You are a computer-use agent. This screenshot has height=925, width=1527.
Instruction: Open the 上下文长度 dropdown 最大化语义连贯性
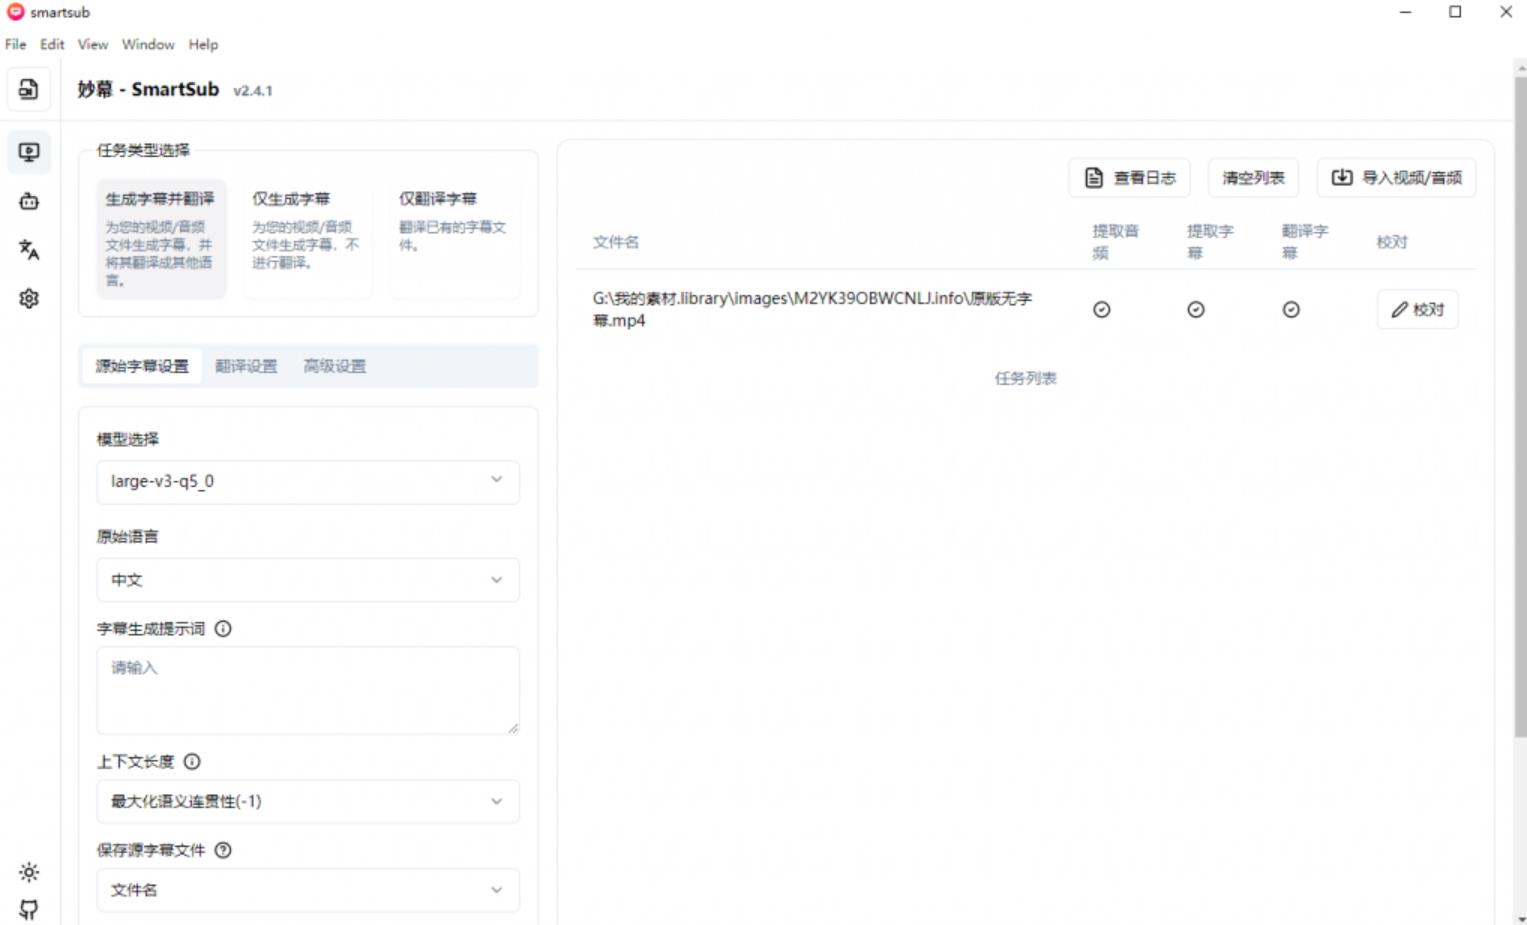[x=308, y=801]
